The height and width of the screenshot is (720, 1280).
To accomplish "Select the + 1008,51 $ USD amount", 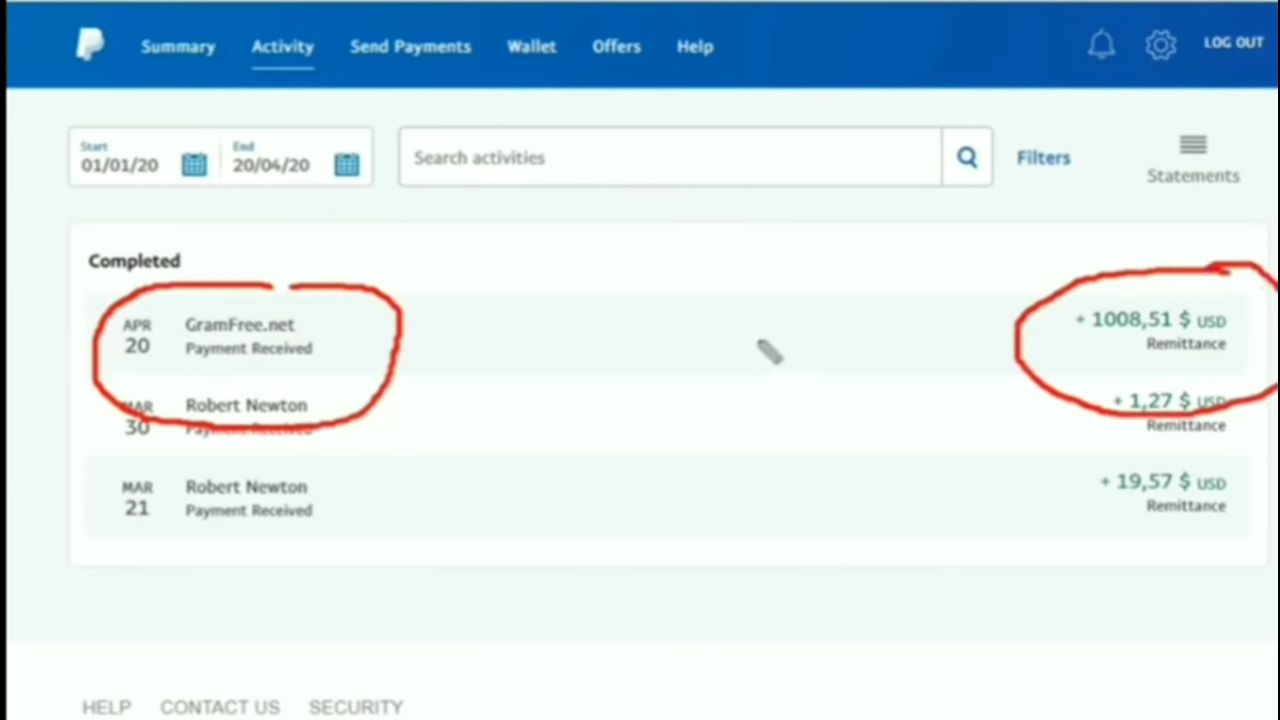I will point(1150,320).
